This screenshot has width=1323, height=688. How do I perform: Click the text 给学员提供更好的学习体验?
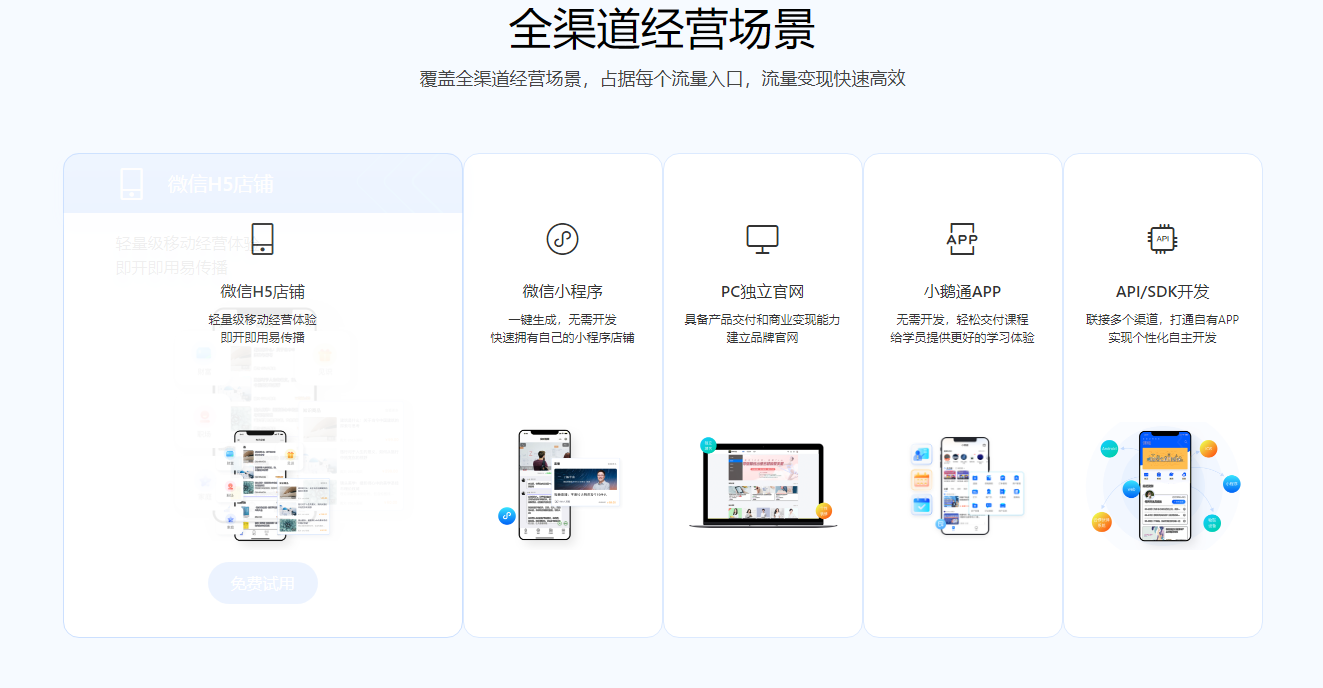[x=963, y=338]
